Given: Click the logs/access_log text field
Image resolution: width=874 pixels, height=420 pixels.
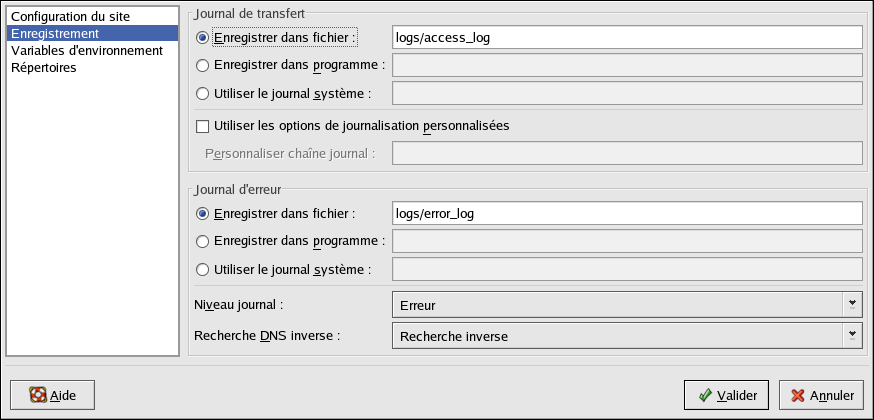Looking at the screenshot, I should pos(627,38).
